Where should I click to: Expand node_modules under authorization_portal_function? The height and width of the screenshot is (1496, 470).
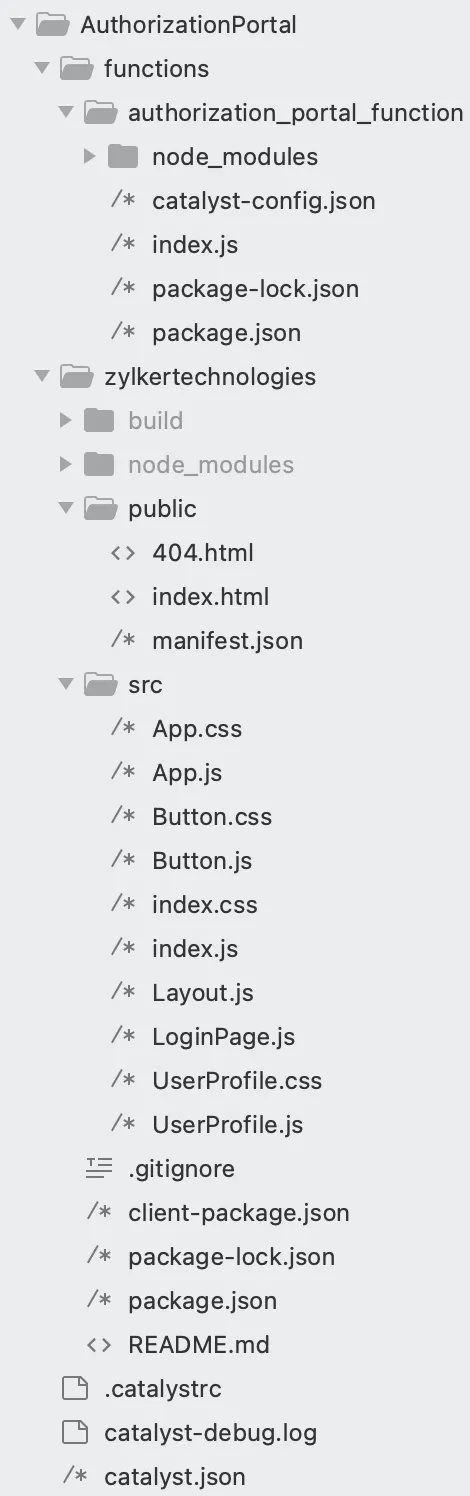[89, 157]
